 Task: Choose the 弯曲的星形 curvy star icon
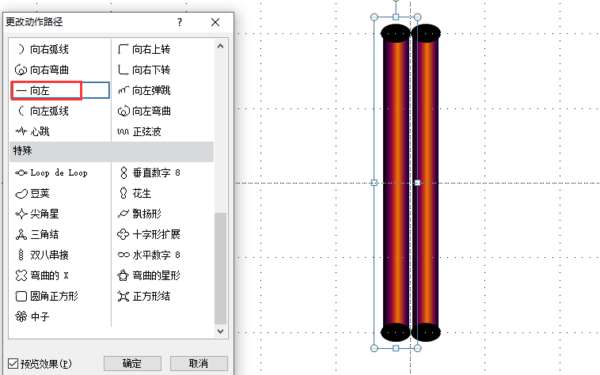click(123, 276)
